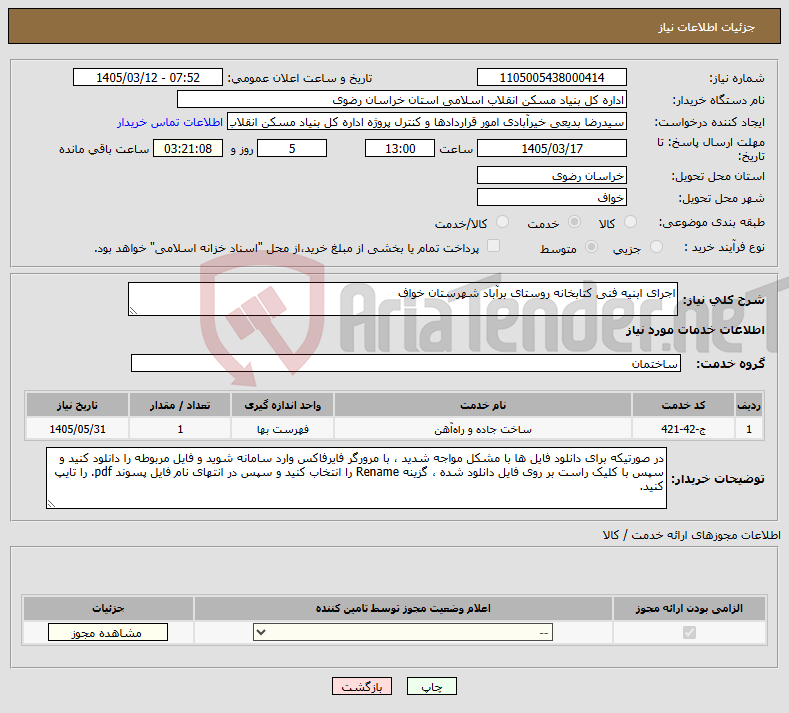Click the تعداد / مقدار column header
789x713 pixels.
point(180,405)
